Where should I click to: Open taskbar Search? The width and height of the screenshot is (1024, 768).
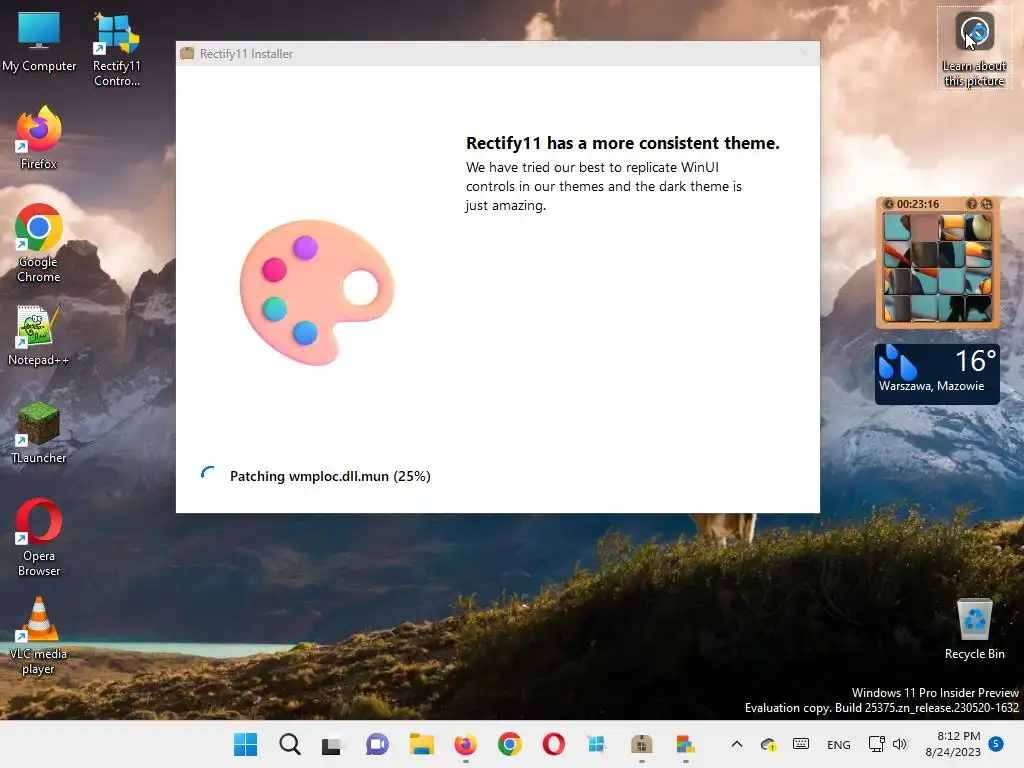pos(289,744)
